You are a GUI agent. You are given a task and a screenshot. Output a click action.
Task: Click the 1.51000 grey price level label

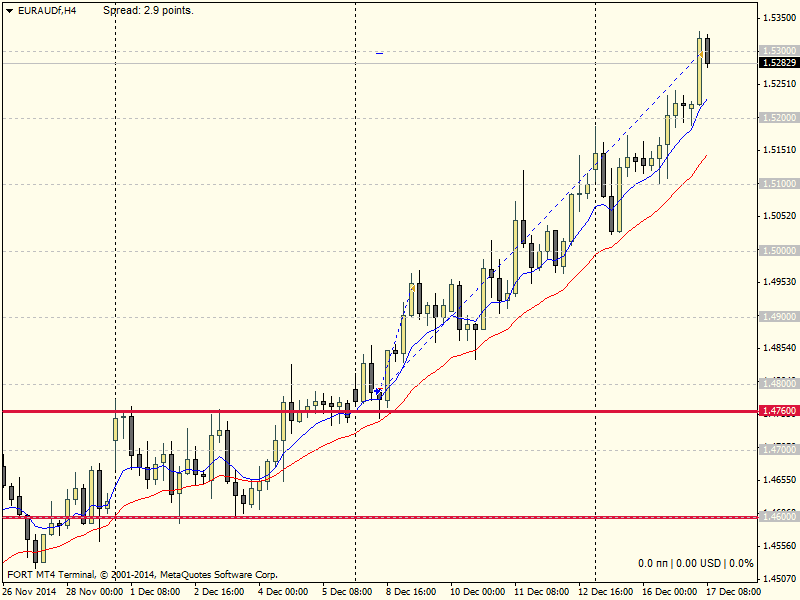point(779,184)
